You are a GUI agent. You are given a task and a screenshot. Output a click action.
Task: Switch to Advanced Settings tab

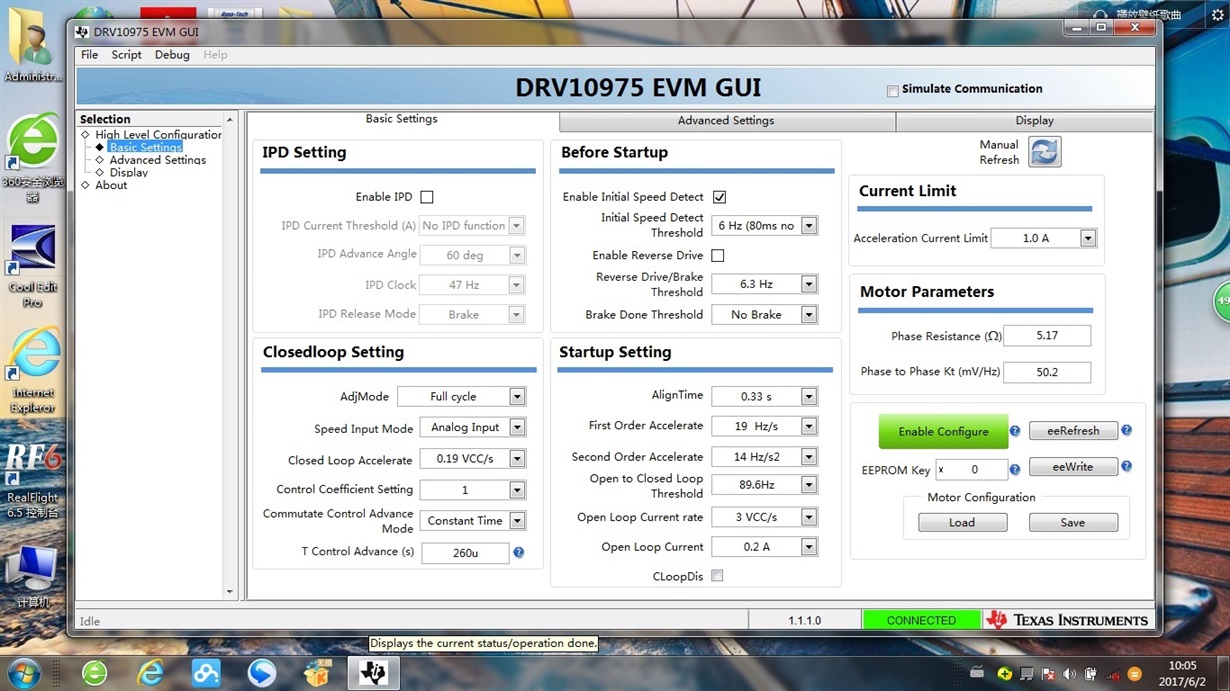coord(726,121)
